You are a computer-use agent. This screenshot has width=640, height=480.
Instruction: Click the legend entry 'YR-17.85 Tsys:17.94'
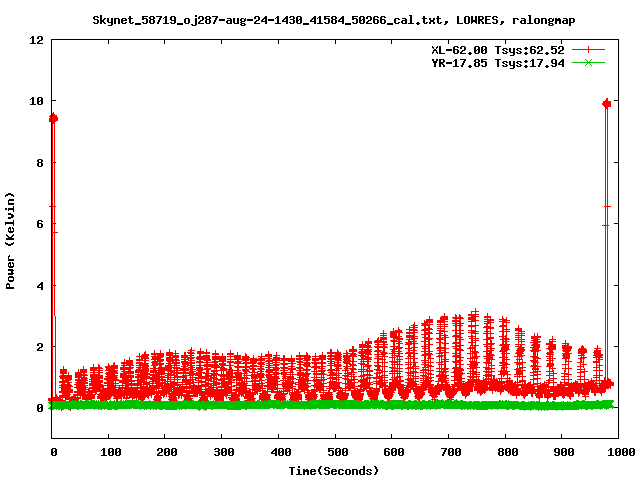(x=498, y=63)
